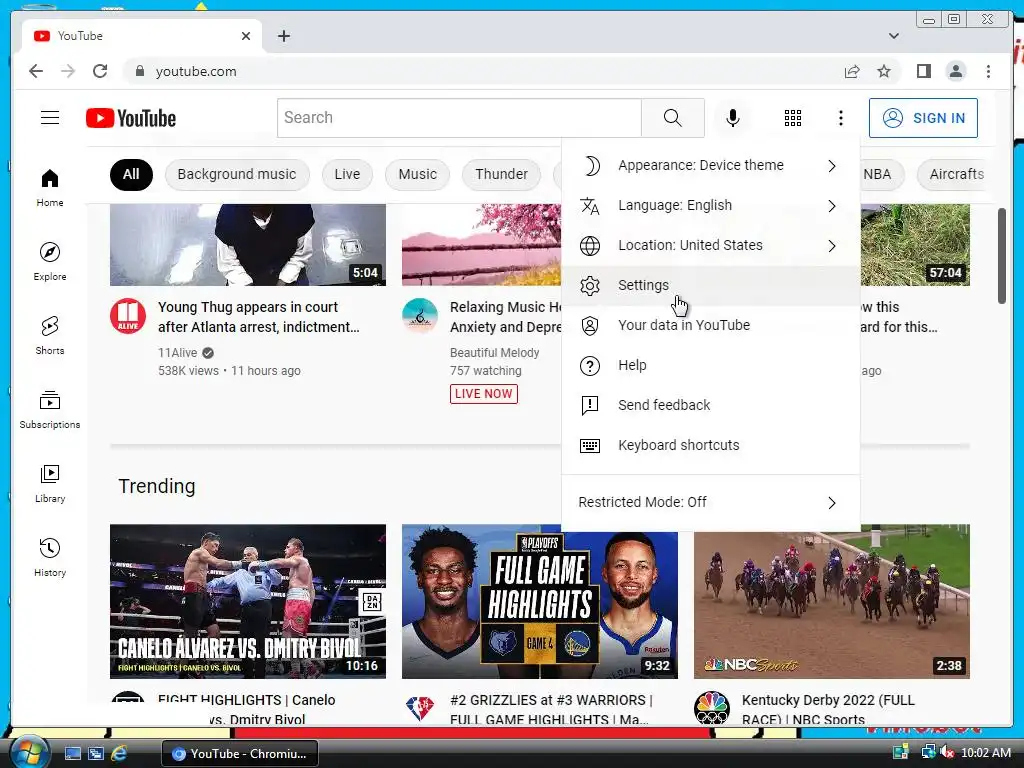The image size is (1024, 768).
Task: Open the YouTube hamburger guide menu
Action: pos(50,118)
